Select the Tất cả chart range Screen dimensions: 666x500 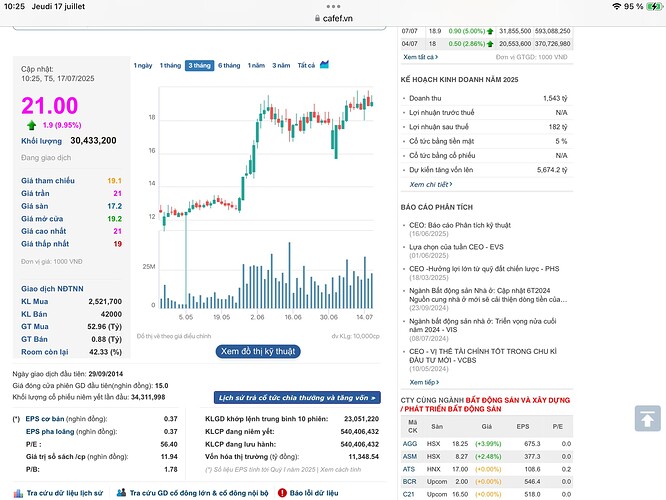pyautogui.click(x=306, y=65)
